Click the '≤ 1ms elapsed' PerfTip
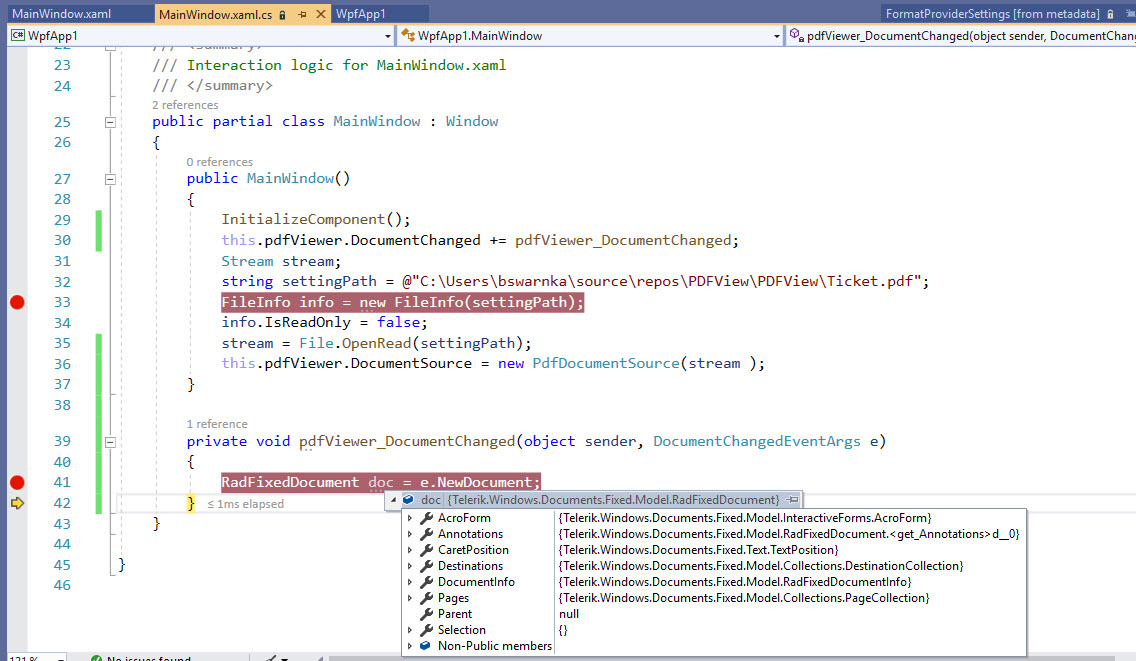 coord(246,504)
